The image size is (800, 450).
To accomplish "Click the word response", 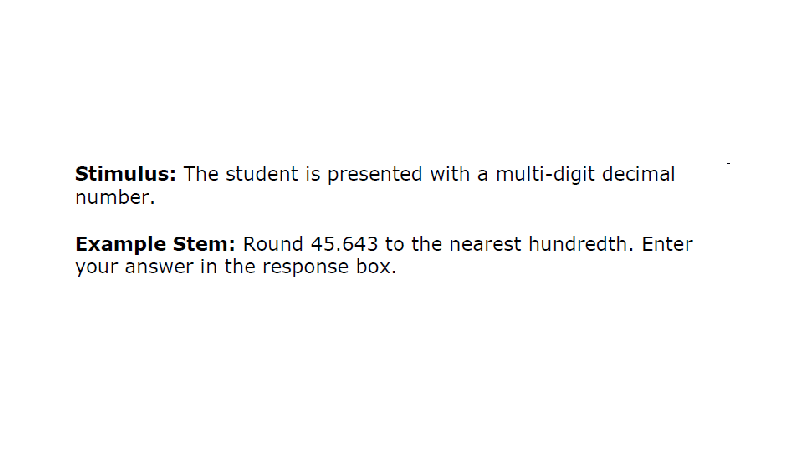I will pos(306,268).
